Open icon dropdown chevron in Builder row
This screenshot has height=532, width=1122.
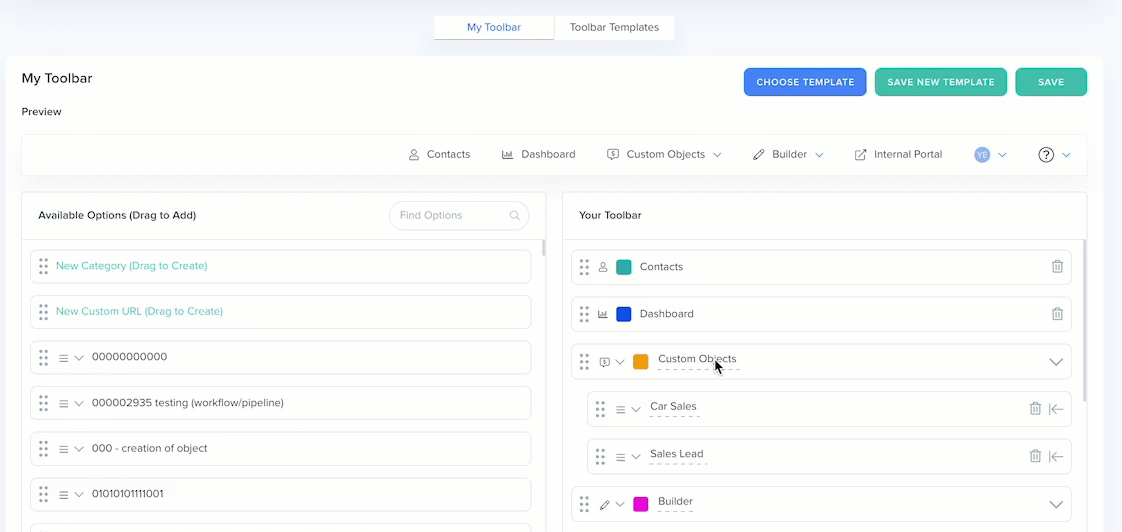pos(620,504)
